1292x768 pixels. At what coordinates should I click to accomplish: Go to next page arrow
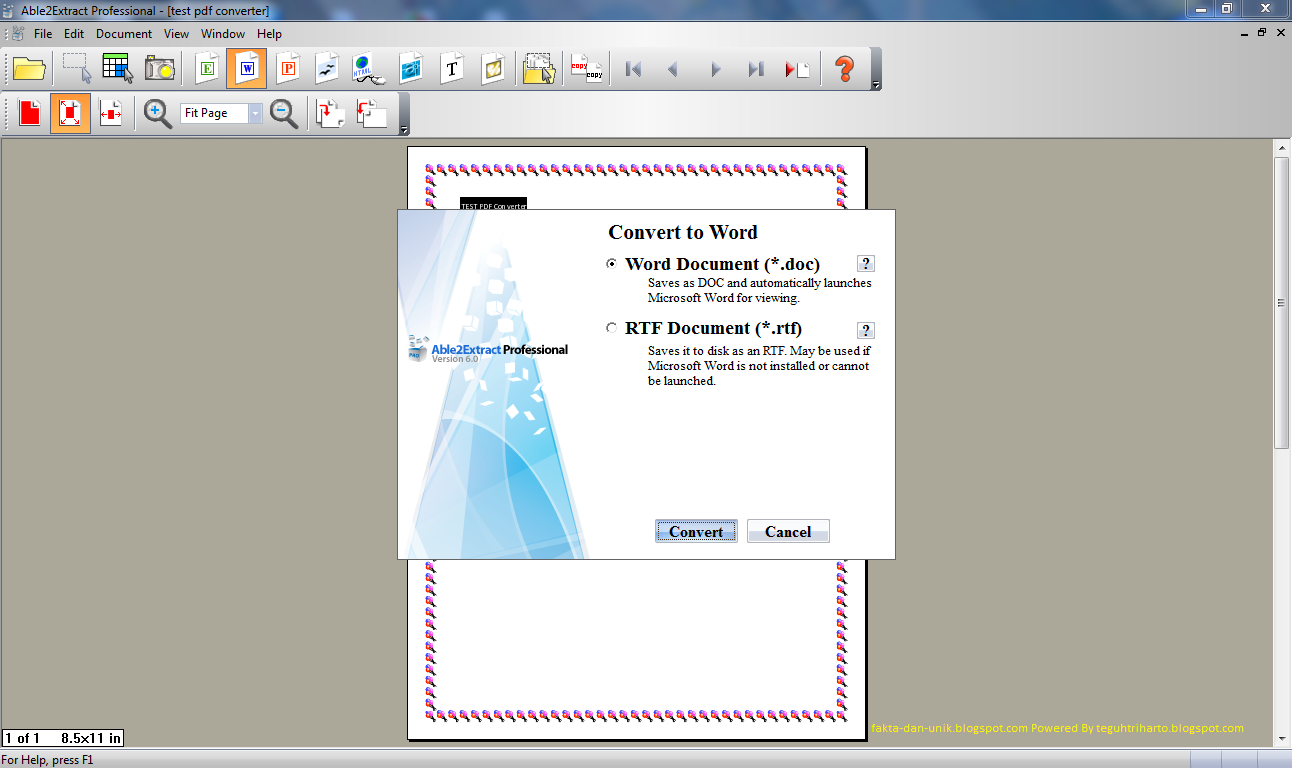point(715,69)
